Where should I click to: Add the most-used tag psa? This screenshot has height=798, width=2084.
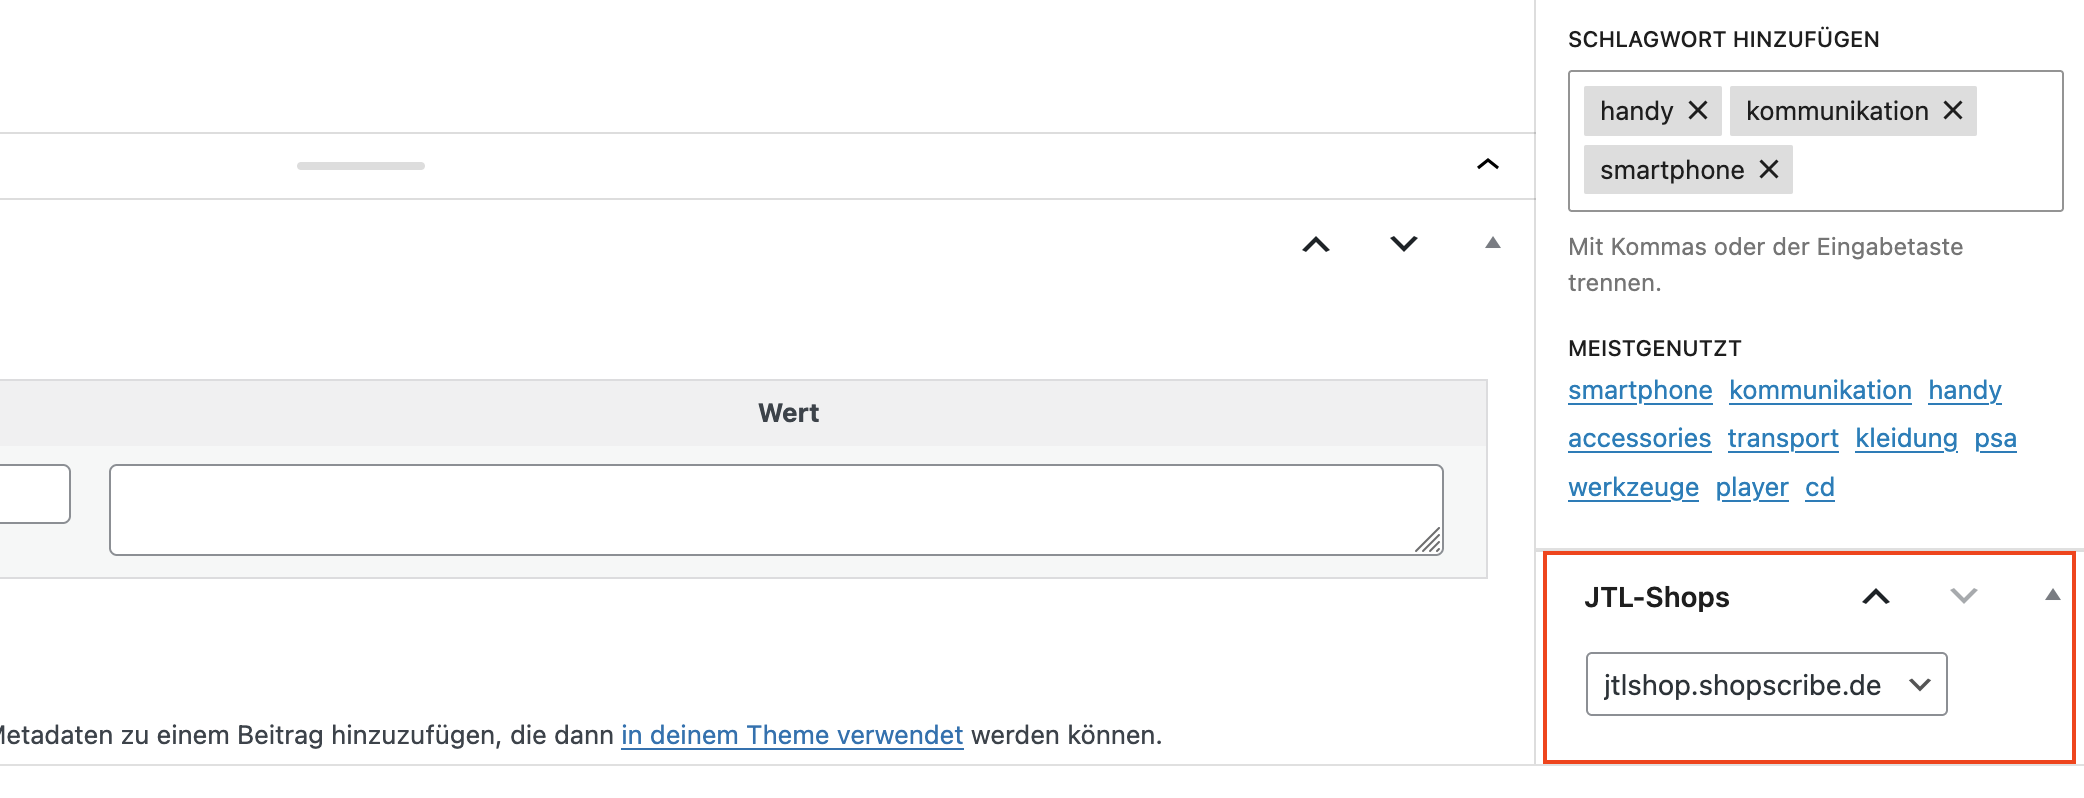[x=1995, y=439]
